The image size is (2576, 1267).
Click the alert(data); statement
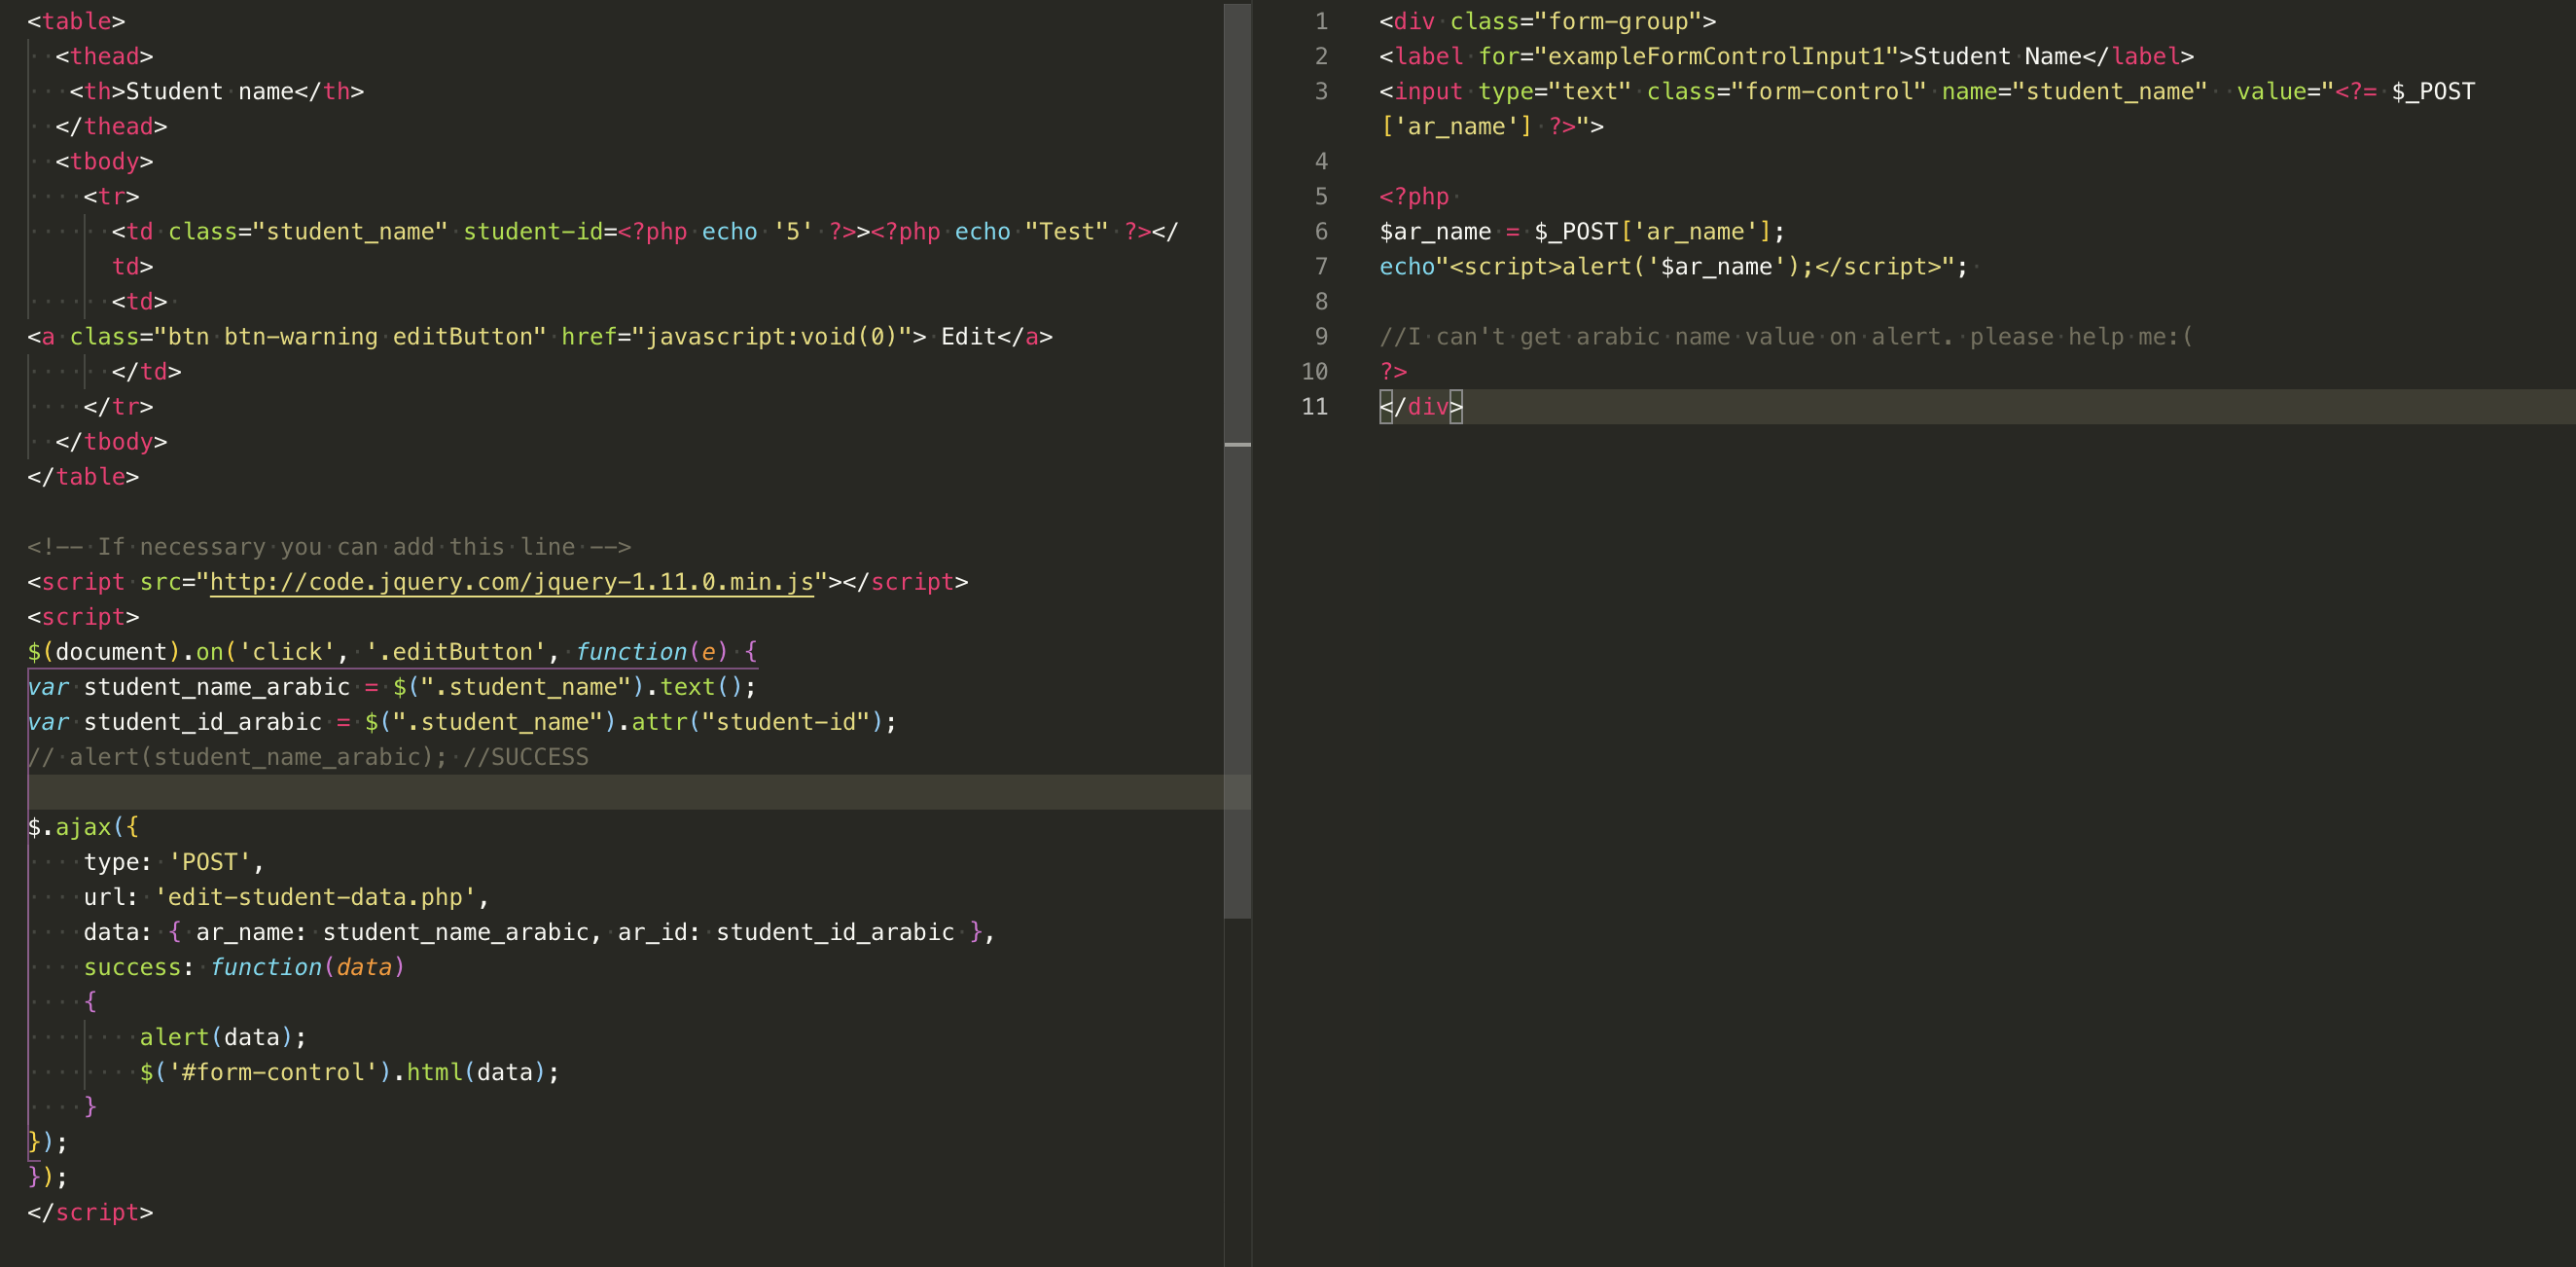coord(223,1037)
